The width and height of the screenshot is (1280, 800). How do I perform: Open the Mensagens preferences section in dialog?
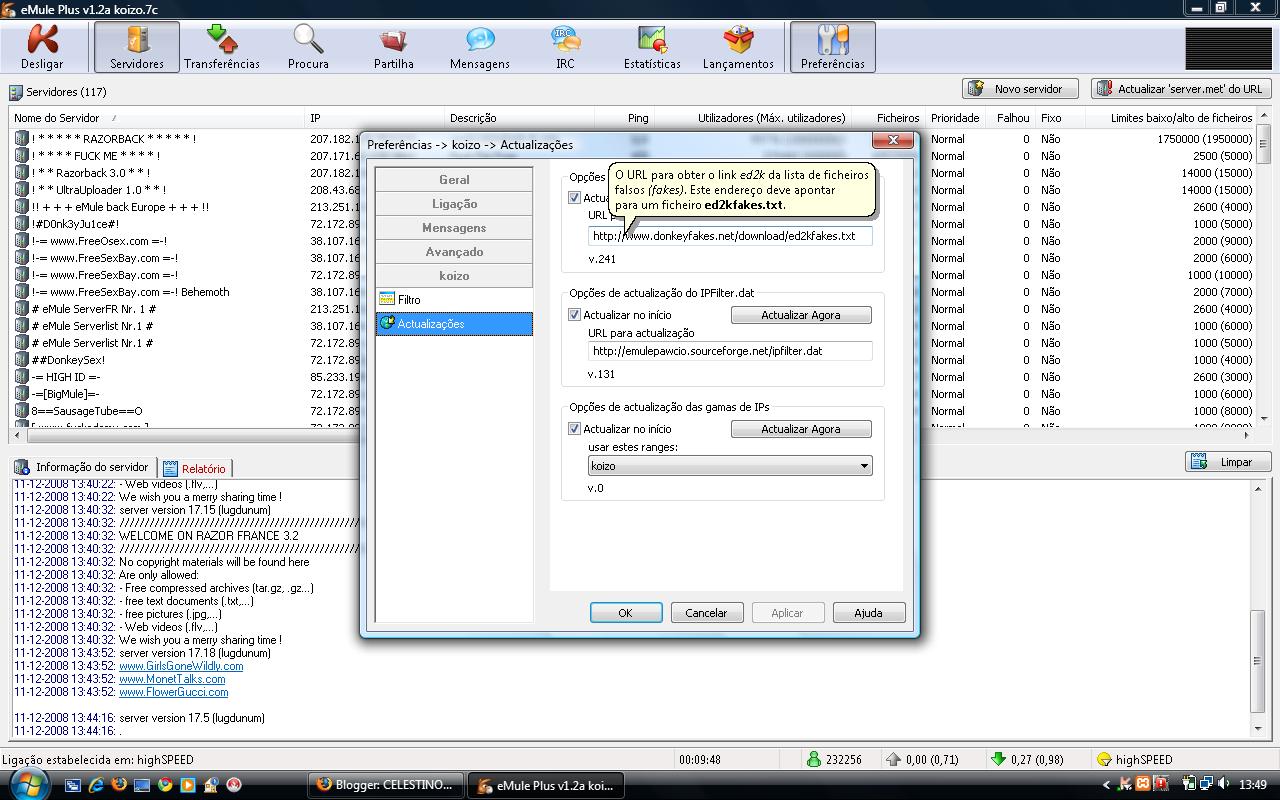coord(454,228)
